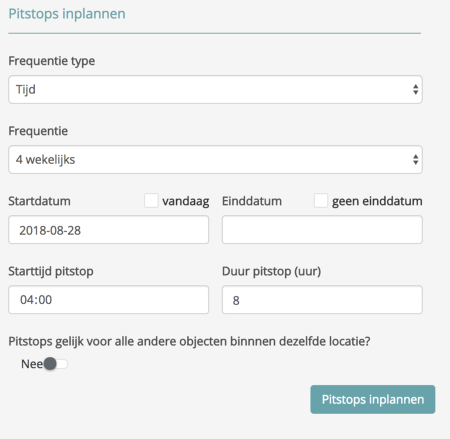Select the Starttijd pitstop field showing 04:00

(109, 300)
